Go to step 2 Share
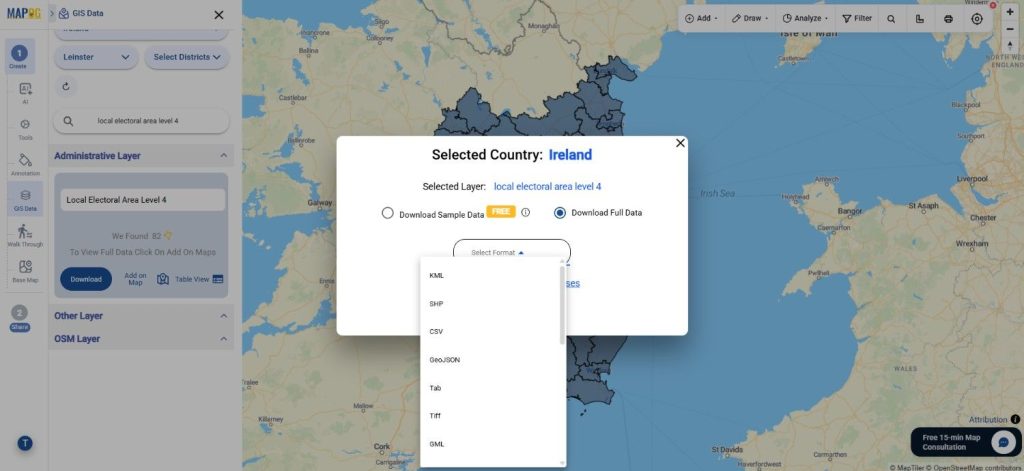The width and height of the screenshot is (1024, 471). coord(19,318)
